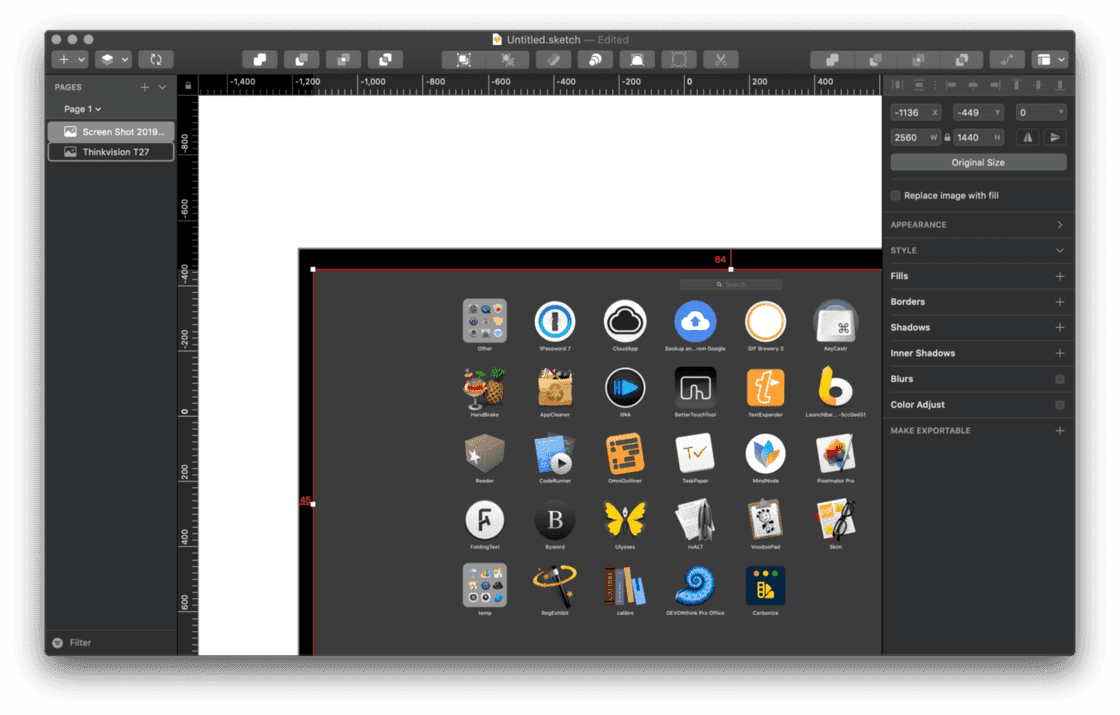
Task: Add a shadow with Shadows plus
Action: 1060,327
